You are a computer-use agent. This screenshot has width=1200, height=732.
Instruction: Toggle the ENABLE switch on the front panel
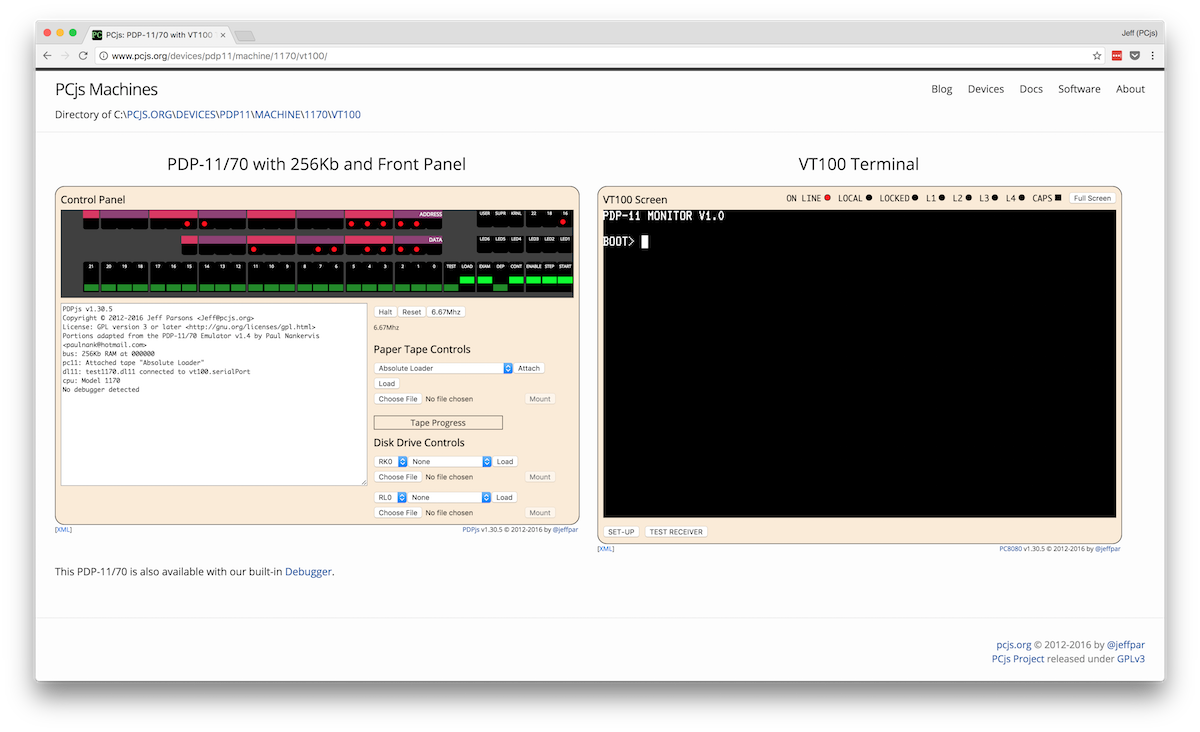[532, 280]
